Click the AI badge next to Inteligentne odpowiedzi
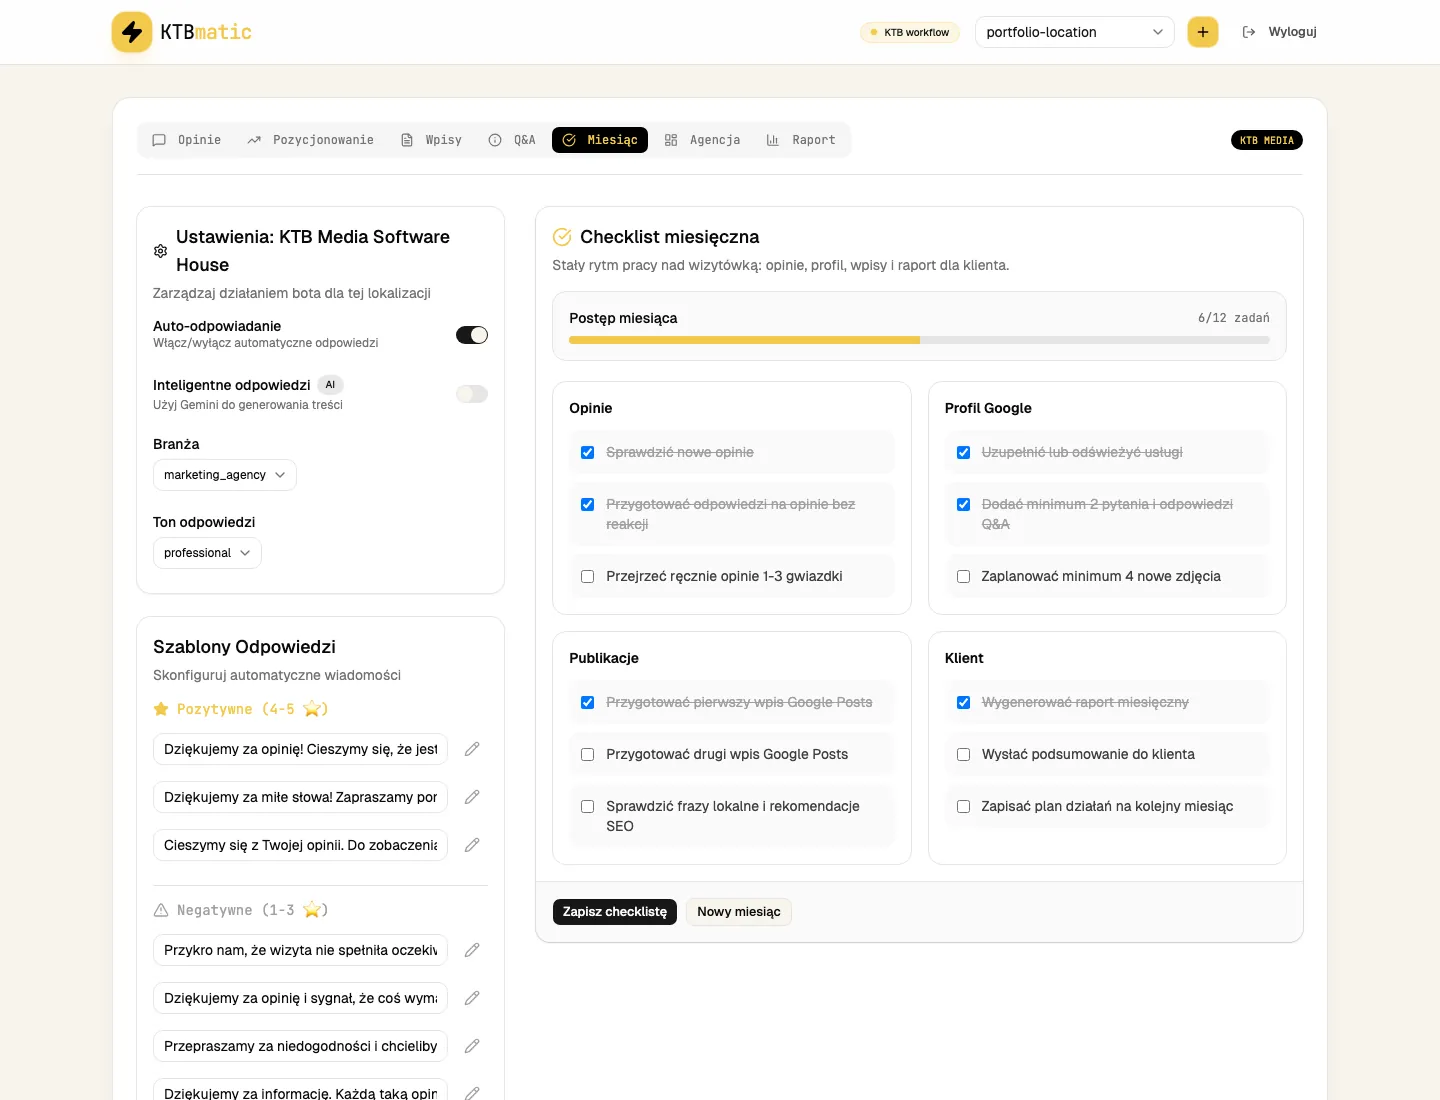 pos(331,385)
